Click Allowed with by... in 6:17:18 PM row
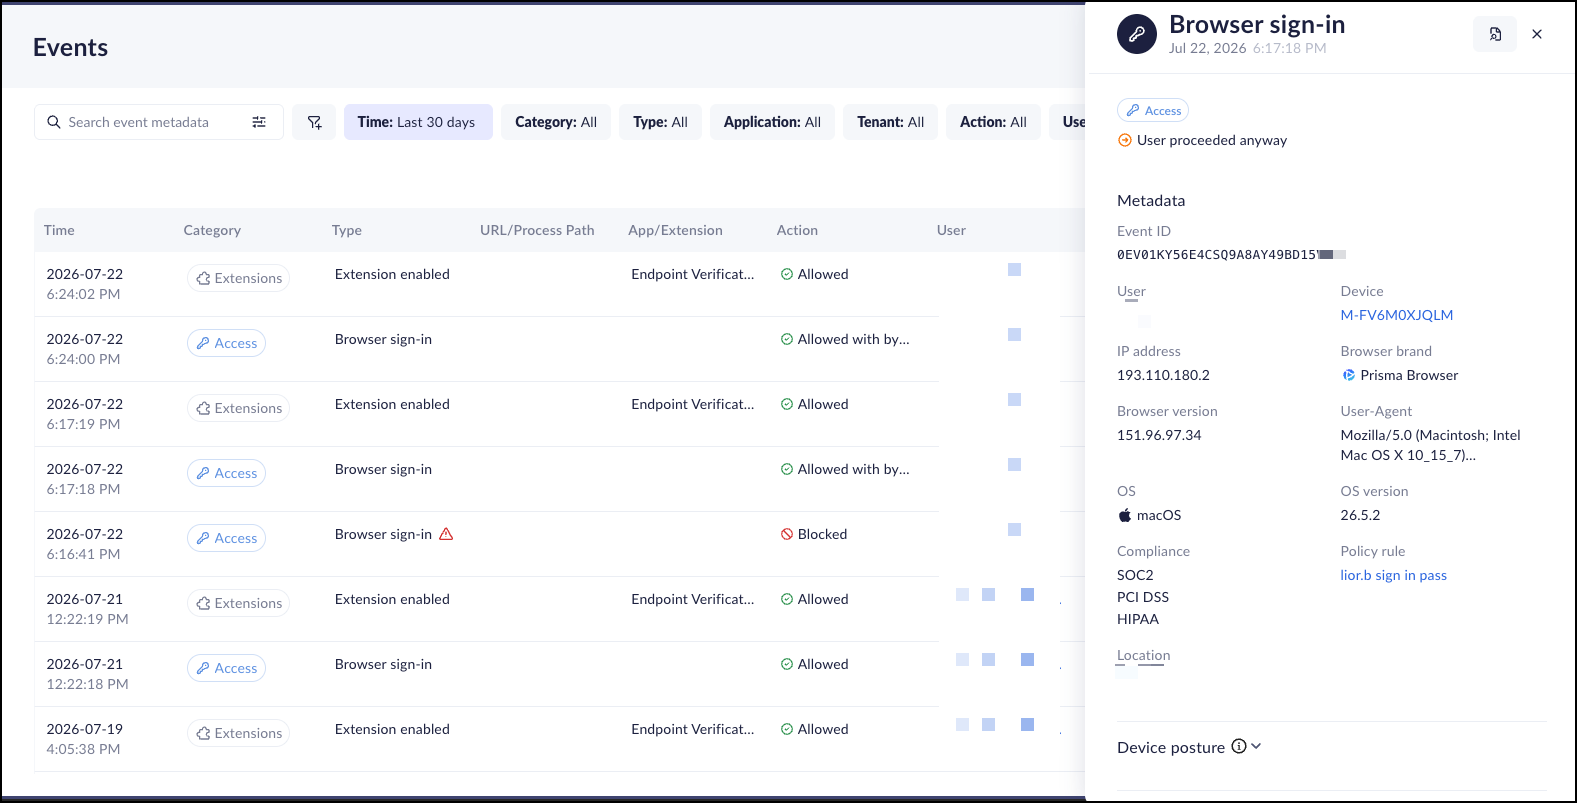Viewport: 1577px width, 803px height. 845,469
